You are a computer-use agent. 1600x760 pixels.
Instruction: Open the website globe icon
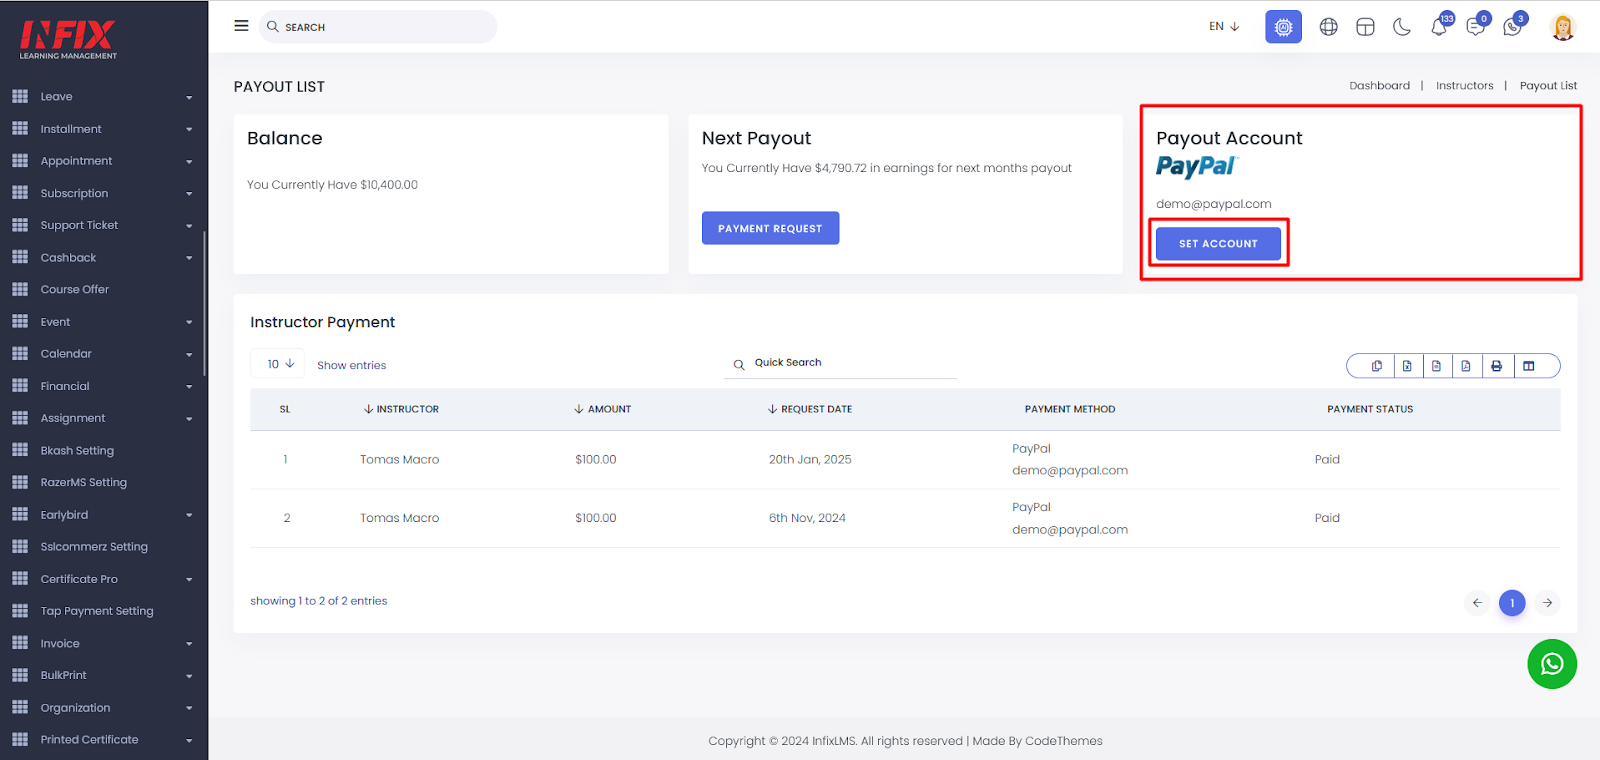[1328, 27]
